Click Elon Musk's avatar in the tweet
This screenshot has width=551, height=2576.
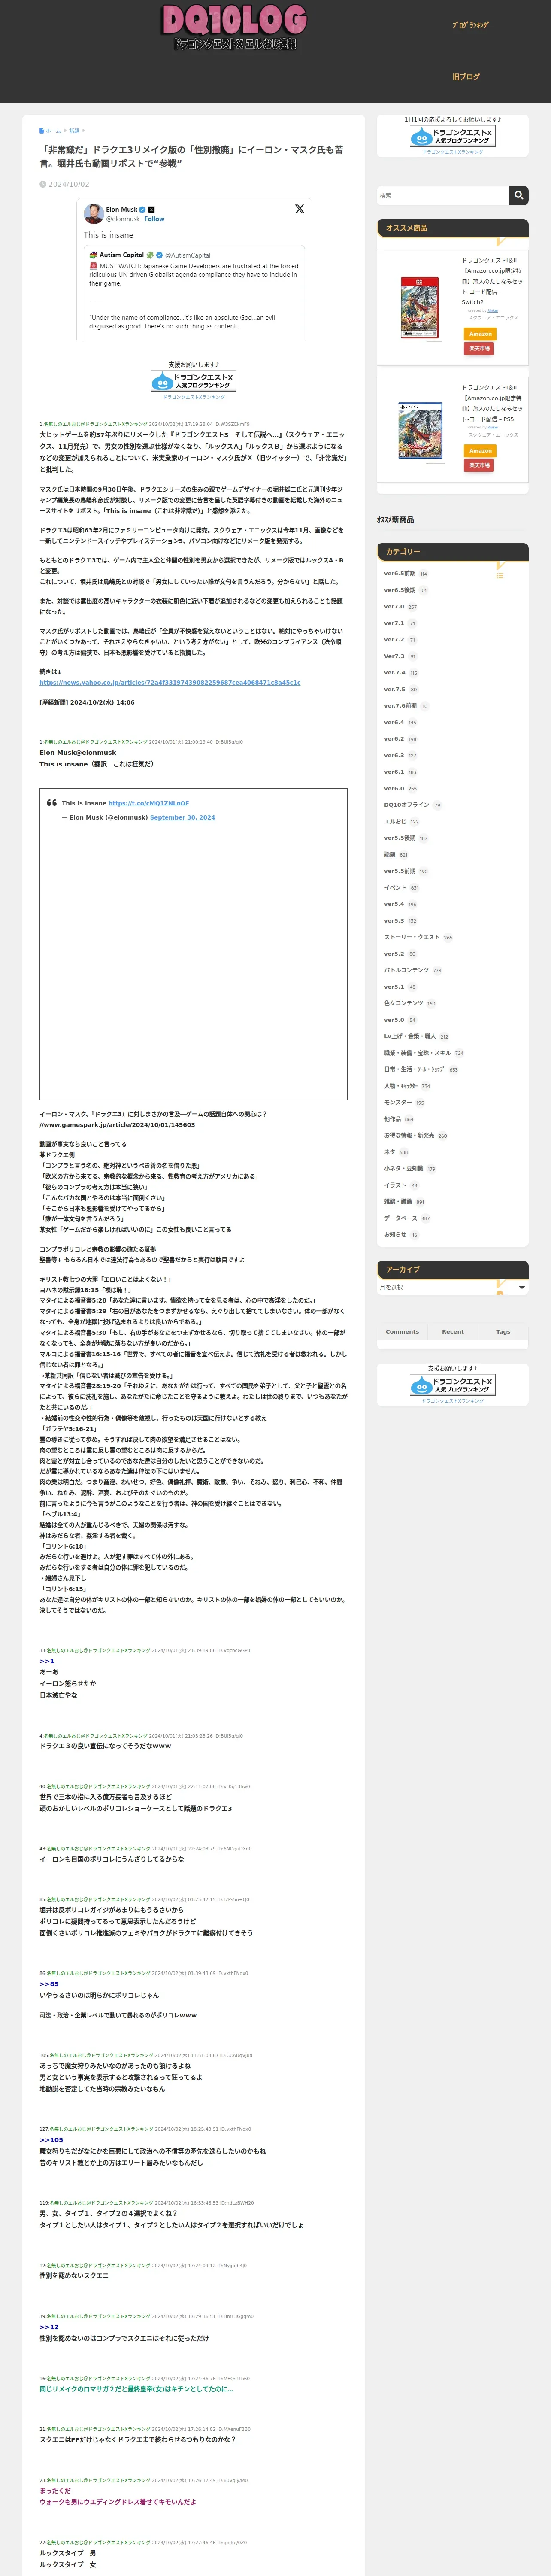[x=93, y=213]
